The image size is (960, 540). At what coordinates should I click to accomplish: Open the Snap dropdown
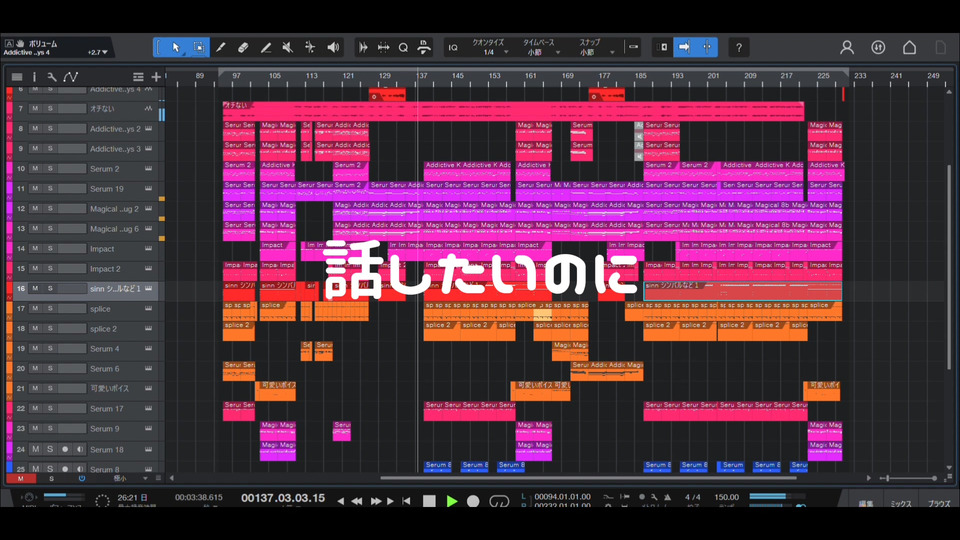(x=590, y=52)
